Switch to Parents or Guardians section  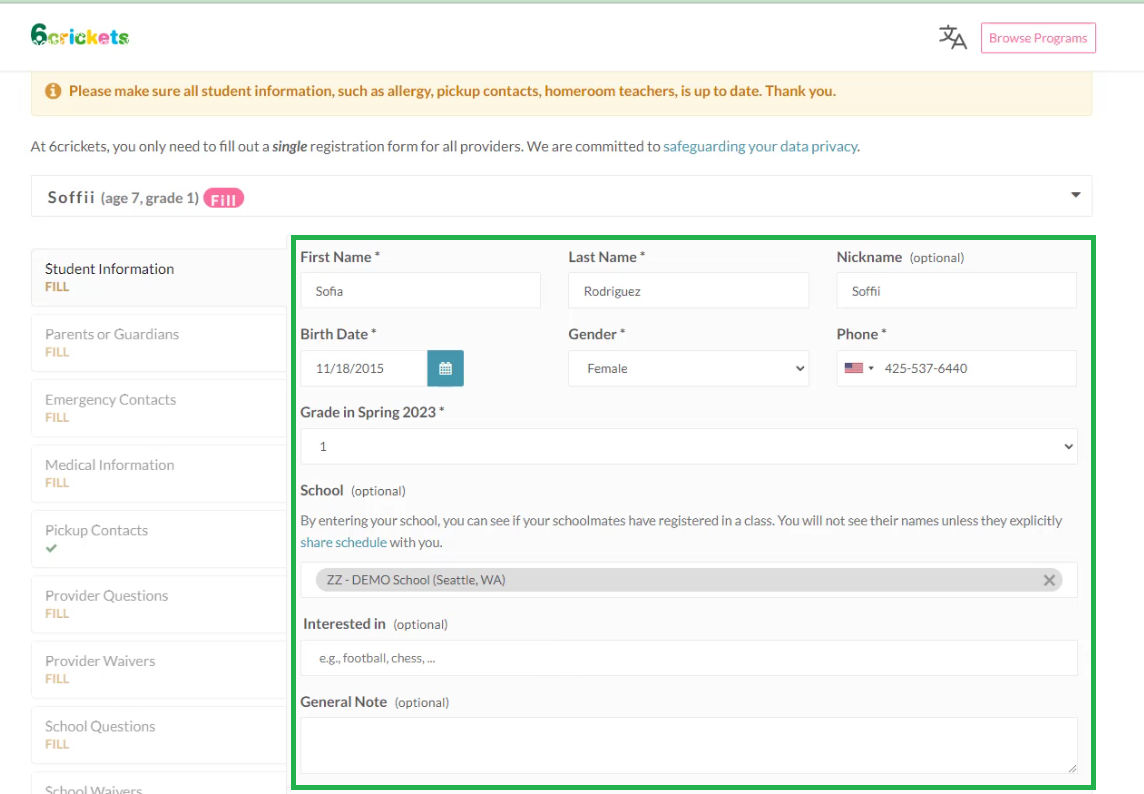[x=112, y=334]
